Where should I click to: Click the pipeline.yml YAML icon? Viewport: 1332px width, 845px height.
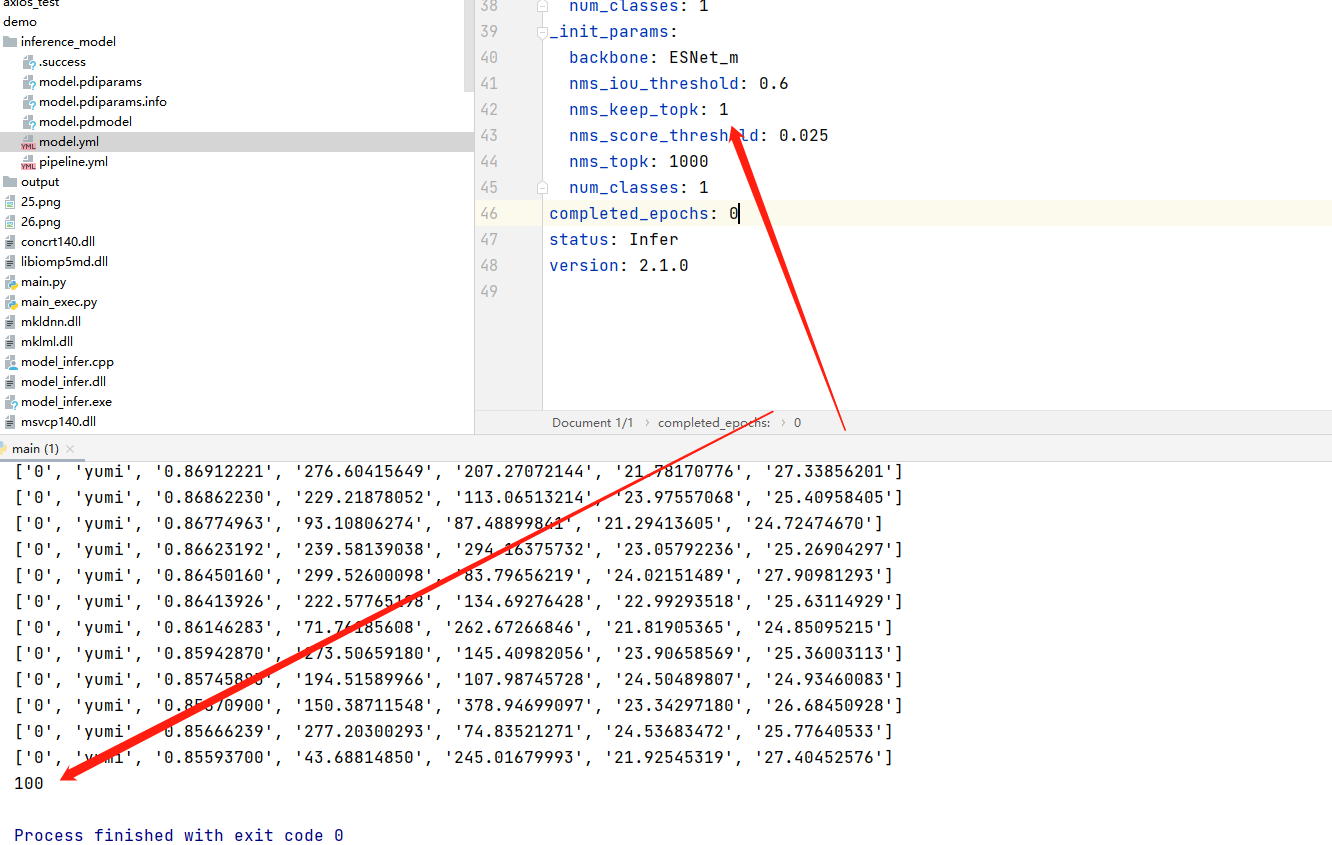coord(28,162)
